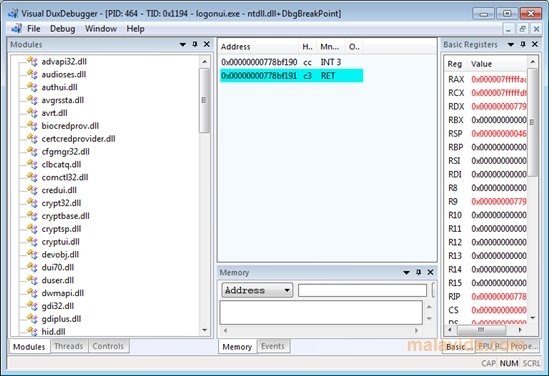Click the Modules list scrollbar down arrow
Screen dimensions: 549x376
205,330
